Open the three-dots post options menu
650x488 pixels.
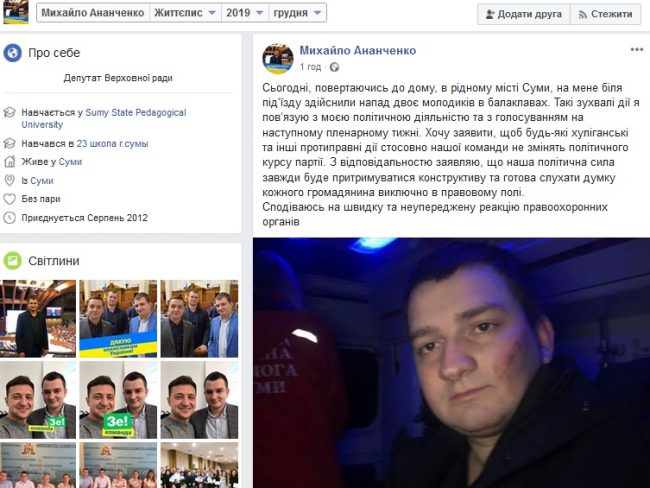point(636,50)
